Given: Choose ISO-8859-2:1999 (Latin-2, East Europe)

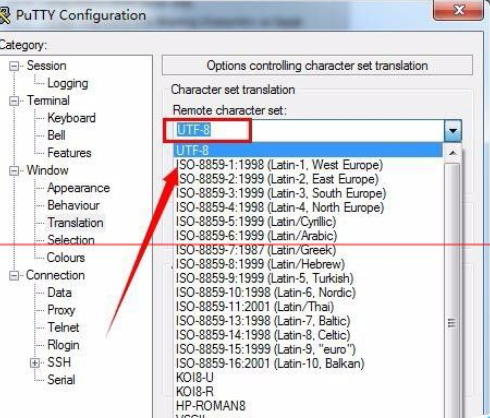Looking at the screenshot, I should 277,179.
